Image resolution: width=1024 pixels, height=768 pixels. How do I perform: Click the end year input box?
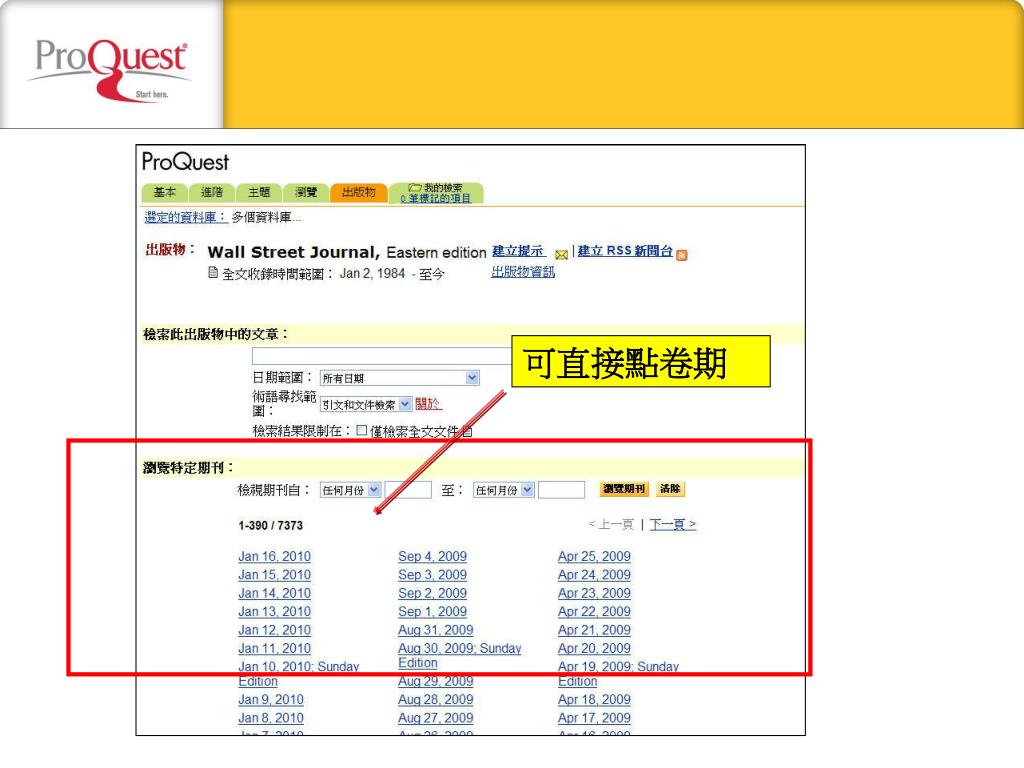pyautogui.click(x=561, y=490)
